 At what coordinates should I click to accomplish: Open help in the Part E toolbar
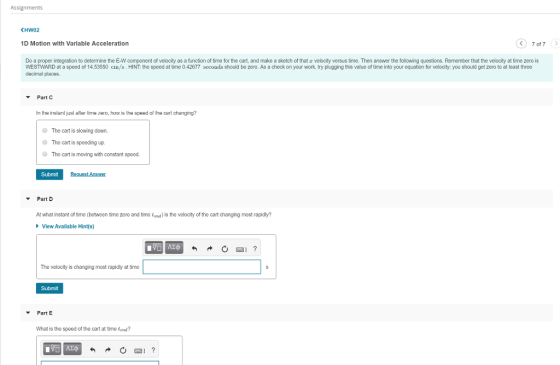point(153,350)
